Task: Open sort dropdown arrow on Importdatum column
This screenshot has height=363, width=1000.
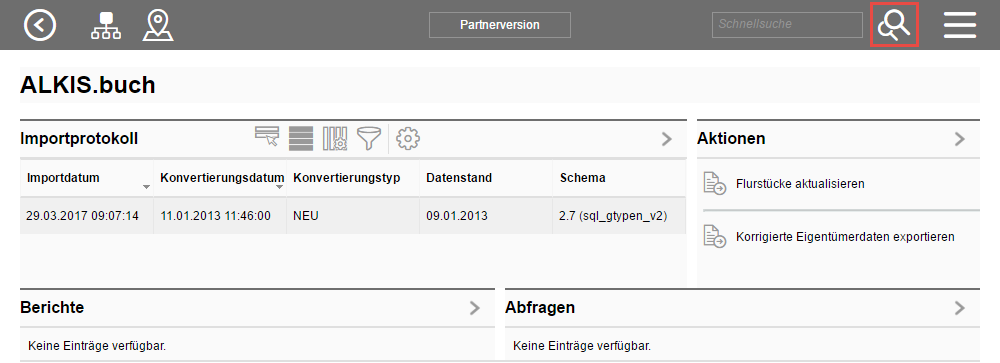Action: 146,188
